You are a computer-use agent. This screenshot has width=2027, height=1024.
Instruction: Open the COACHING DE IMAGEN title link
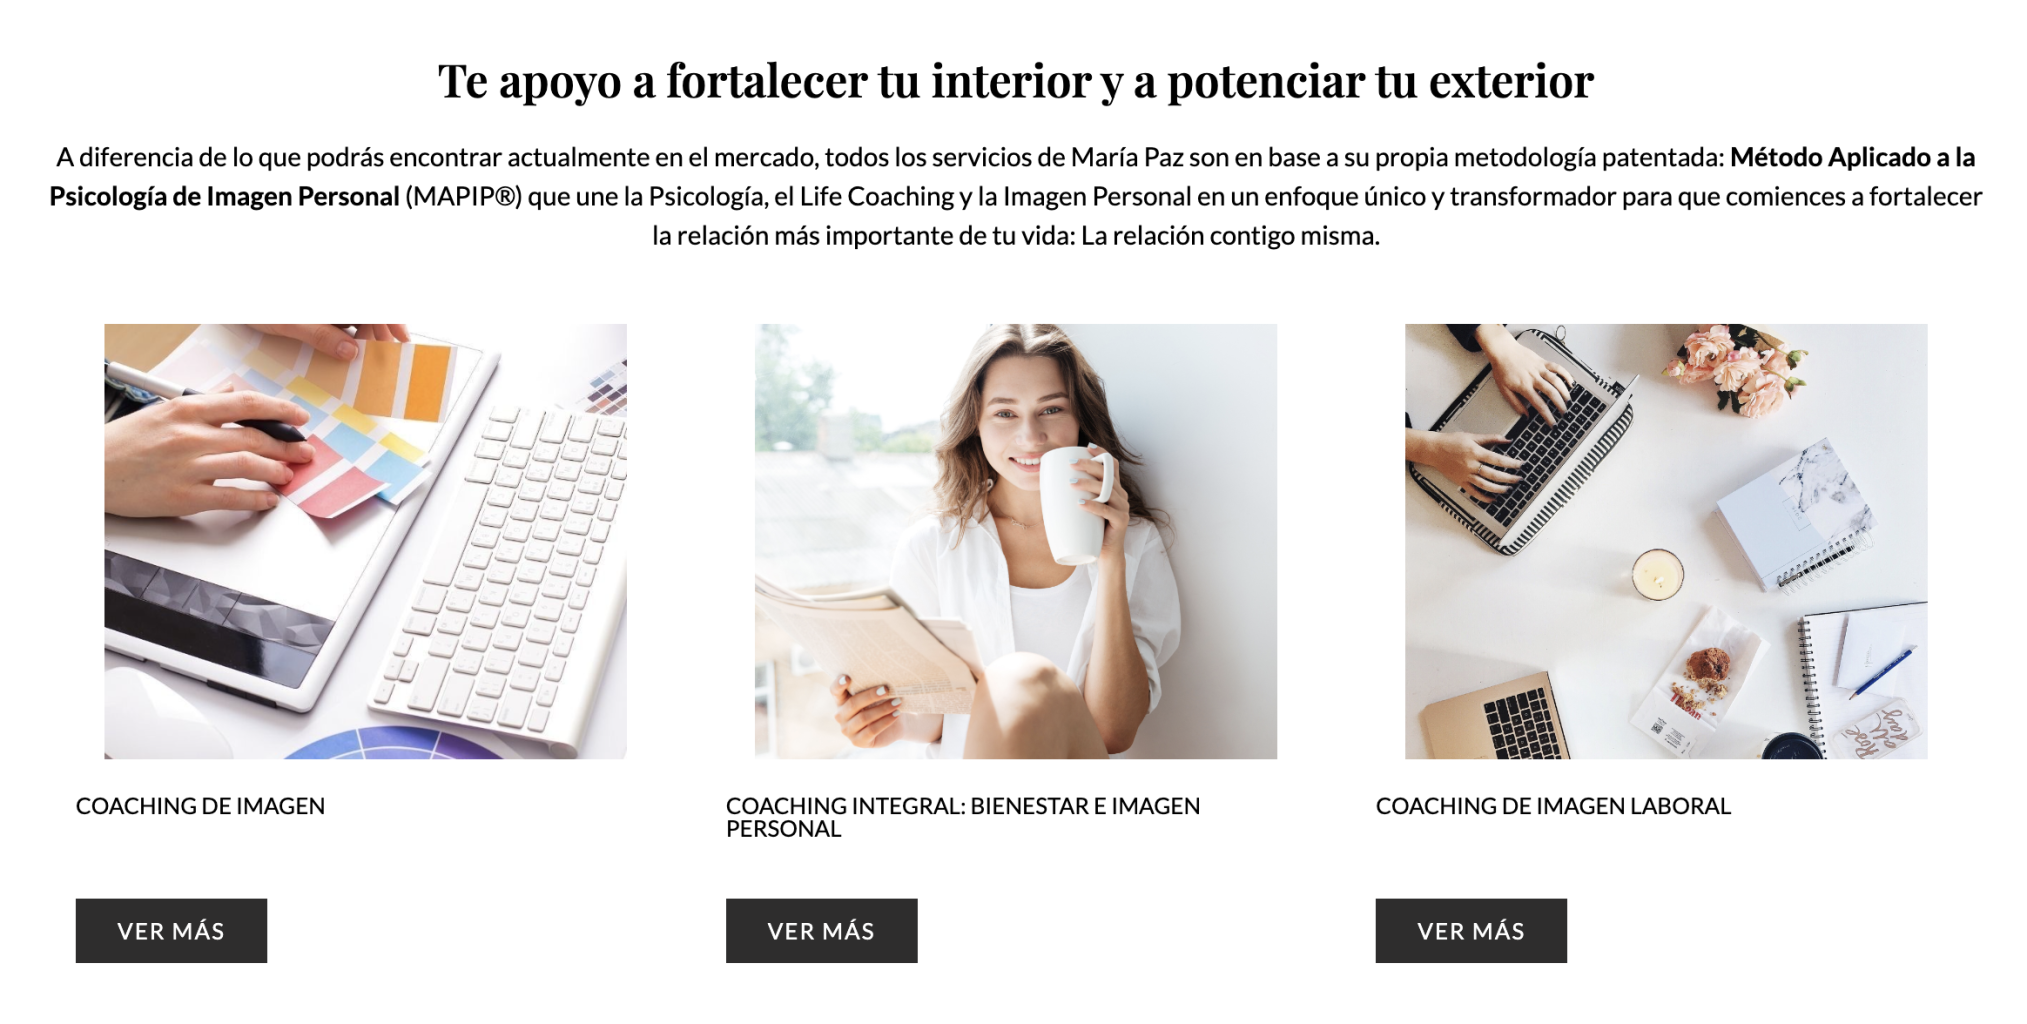200,806
